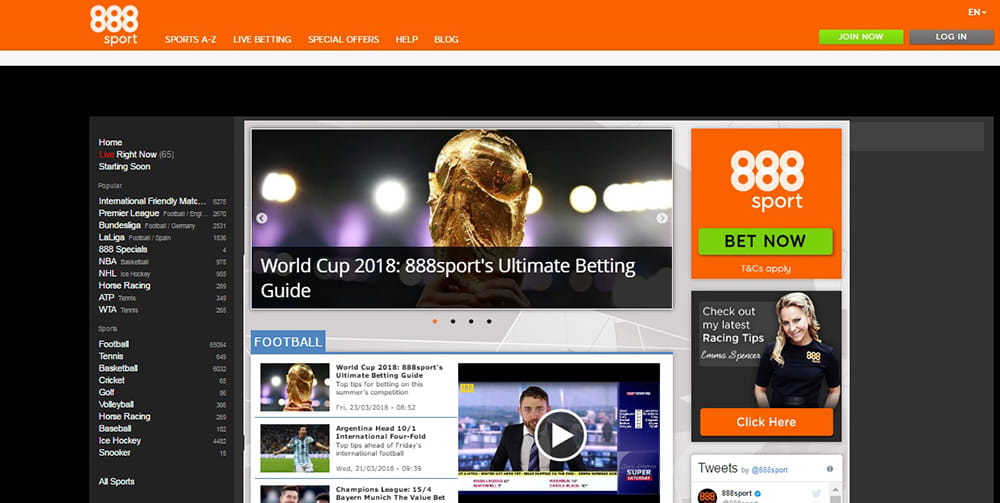1000x503 pixels.
Task: Open Tweets widget info icon
Action: 830,469
